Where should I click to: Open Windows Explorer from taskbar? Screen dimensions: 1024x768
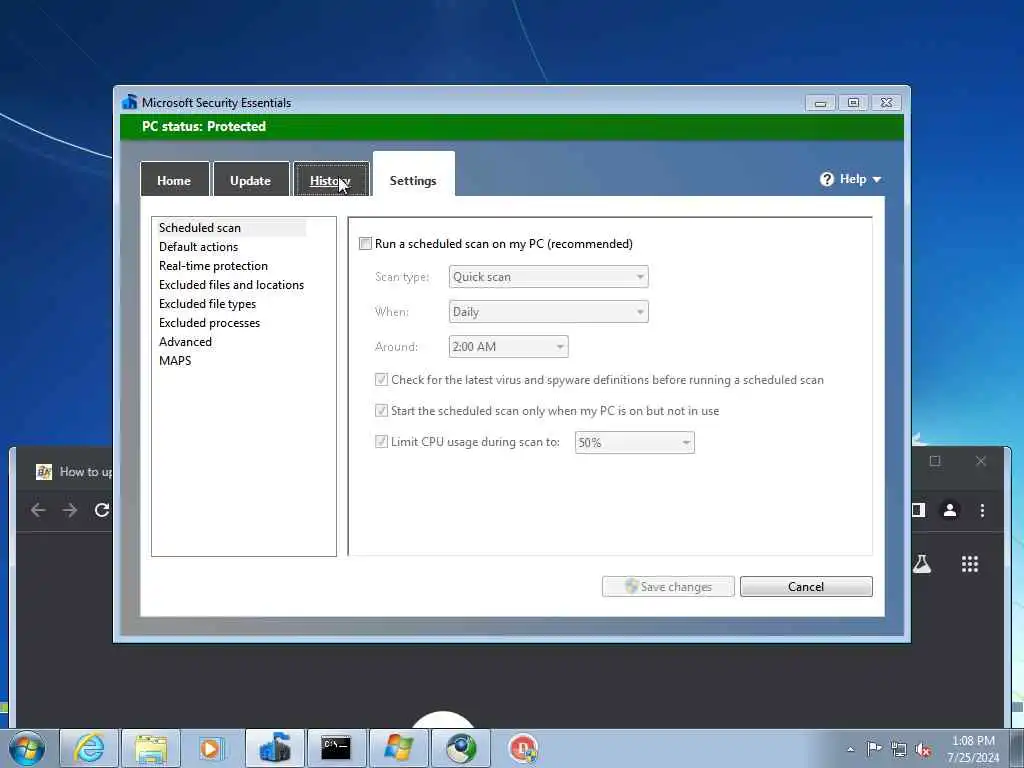click(x=151, y=748)
